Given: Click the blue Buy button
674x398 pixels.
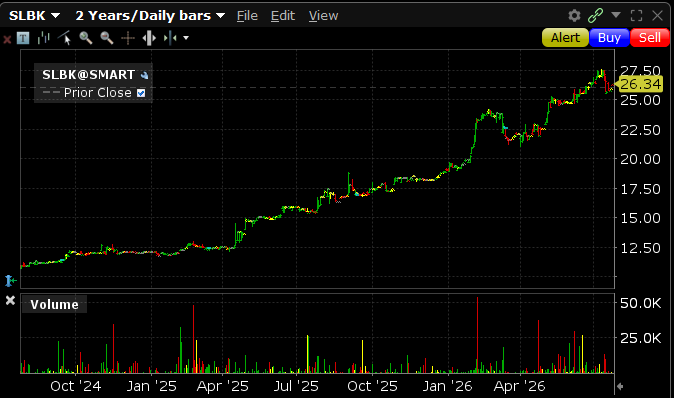Looking at the screenshot, I should pos(609,38).
